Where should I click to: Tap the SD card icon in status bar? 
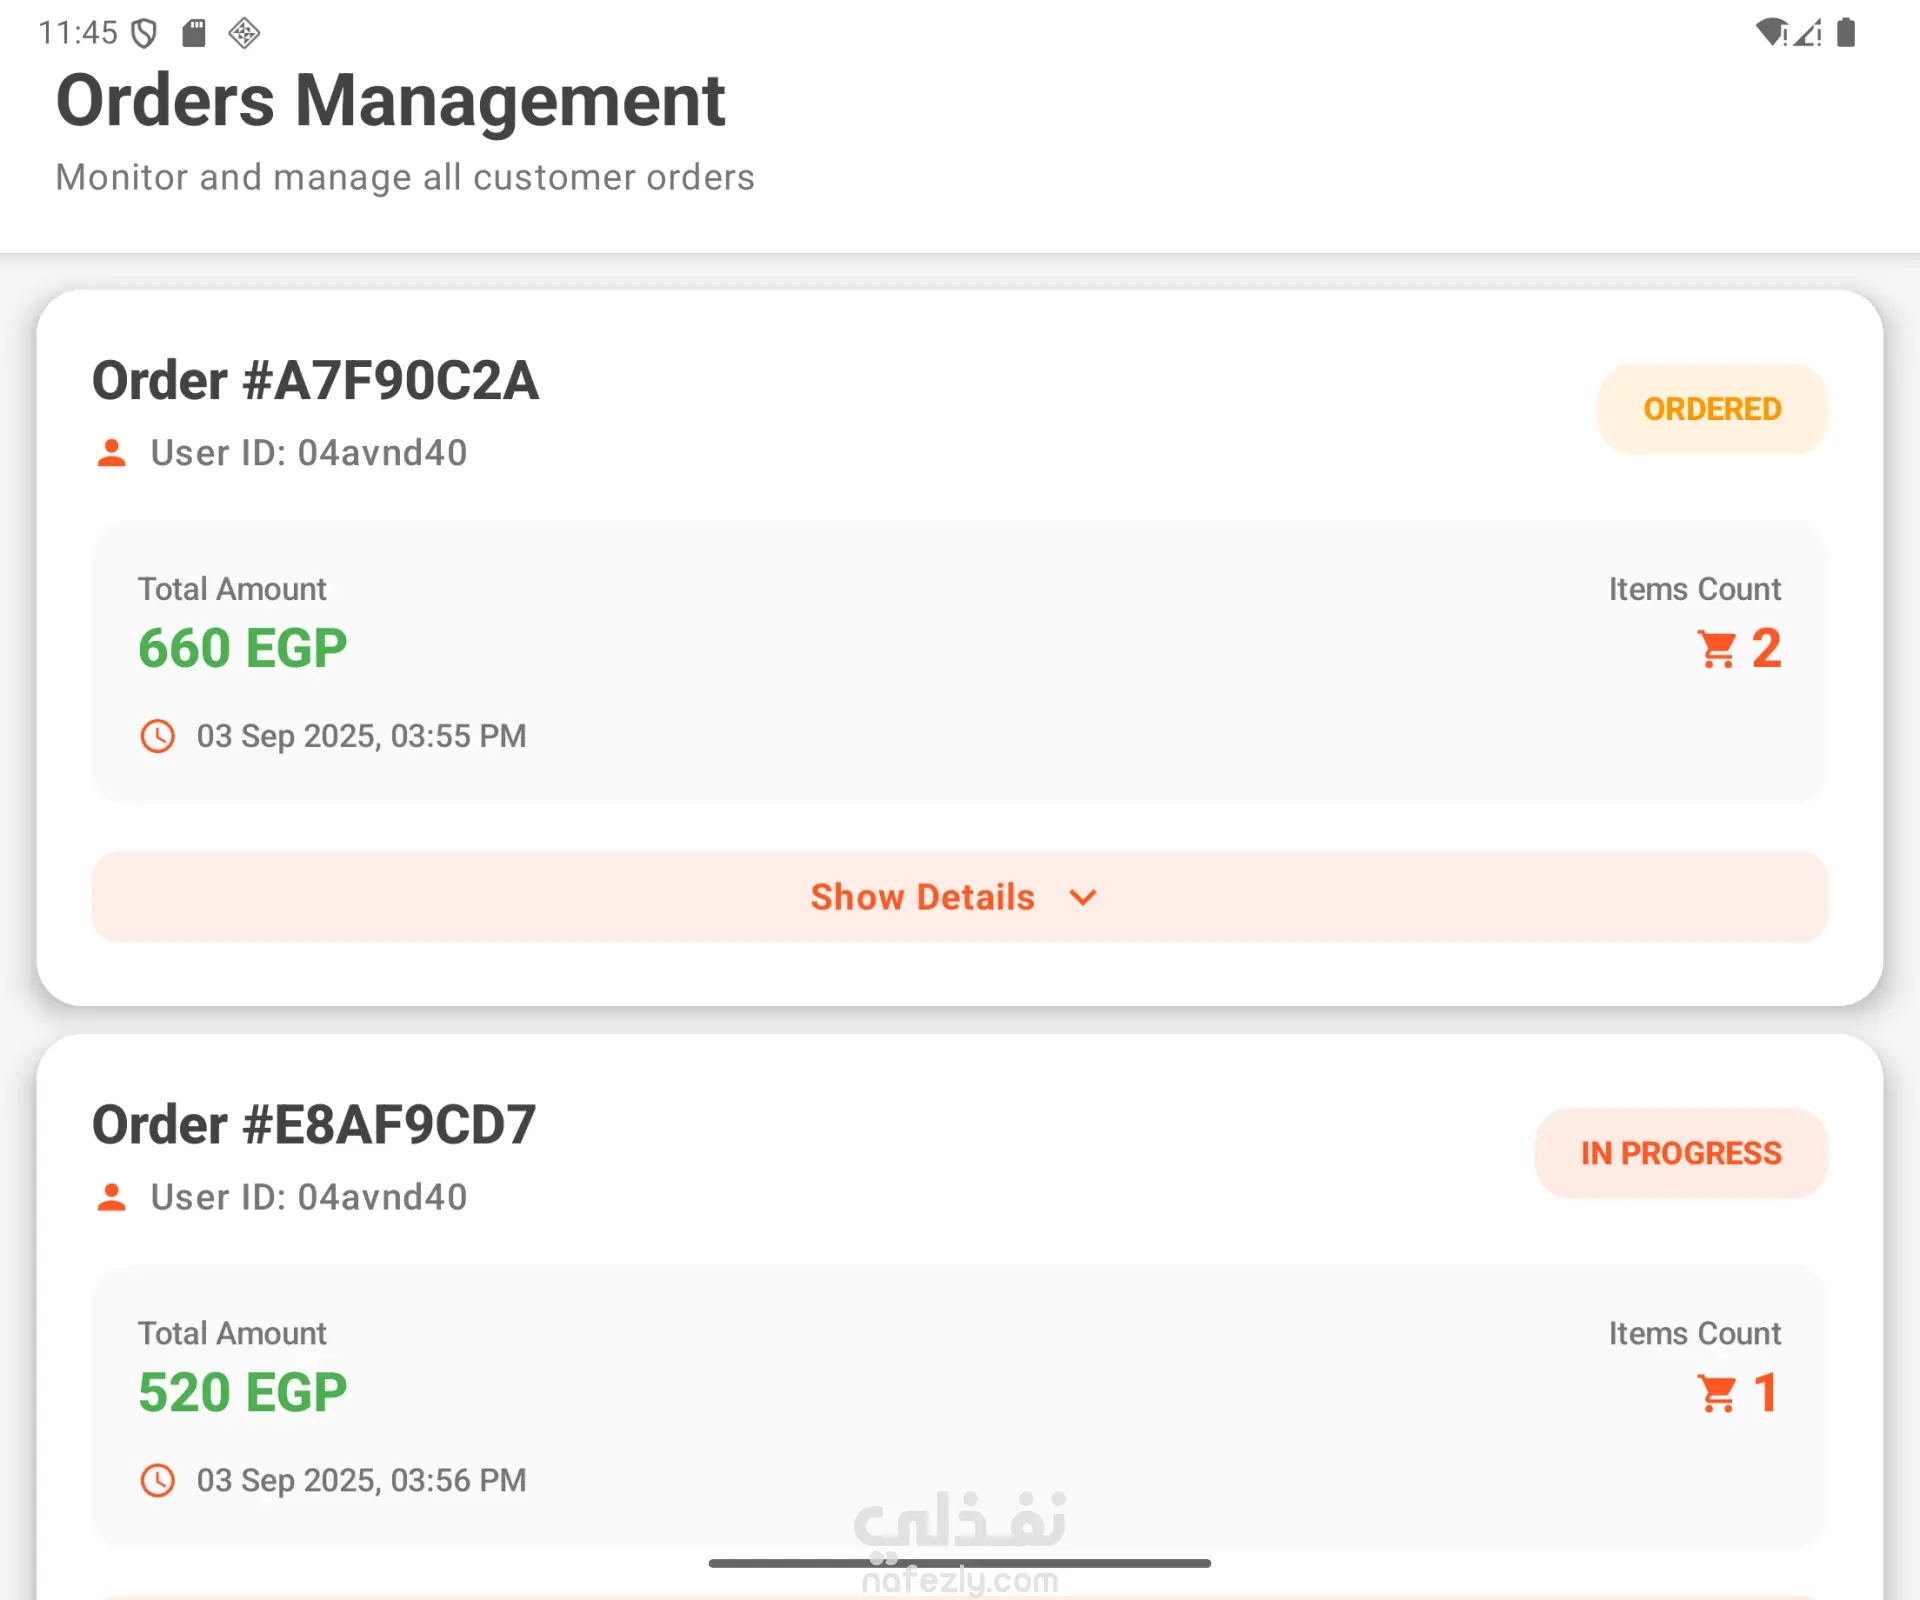click(194, 34)
